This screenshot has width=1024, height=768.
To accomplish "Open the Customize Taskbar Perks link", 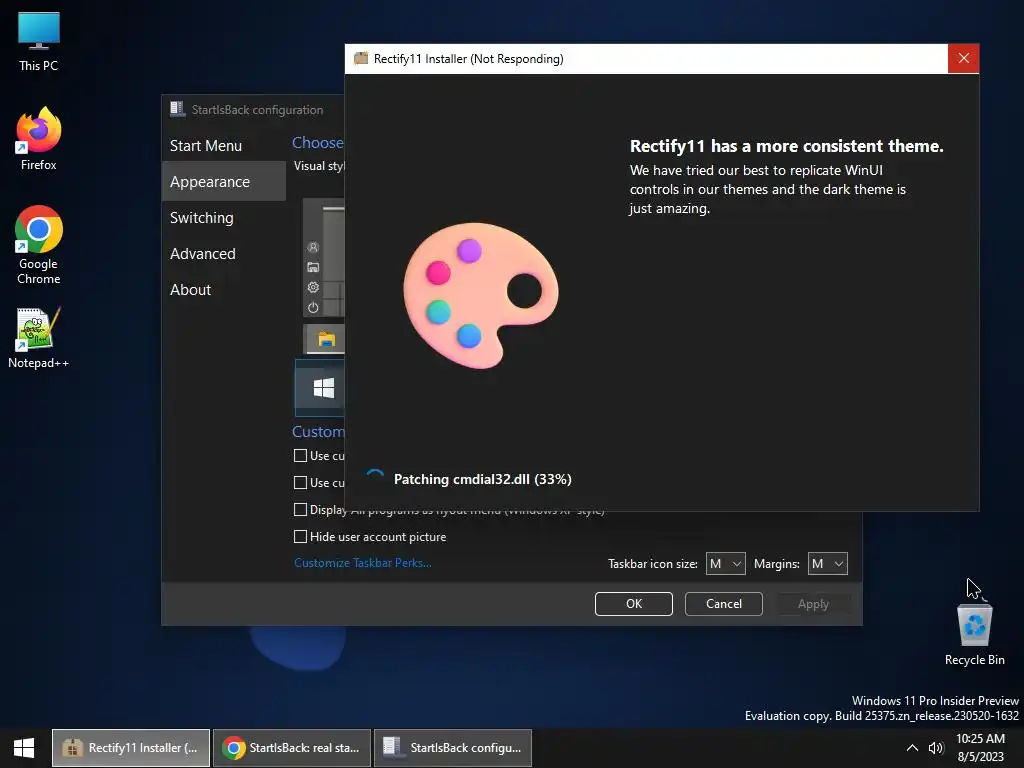I will coord(362,563).
